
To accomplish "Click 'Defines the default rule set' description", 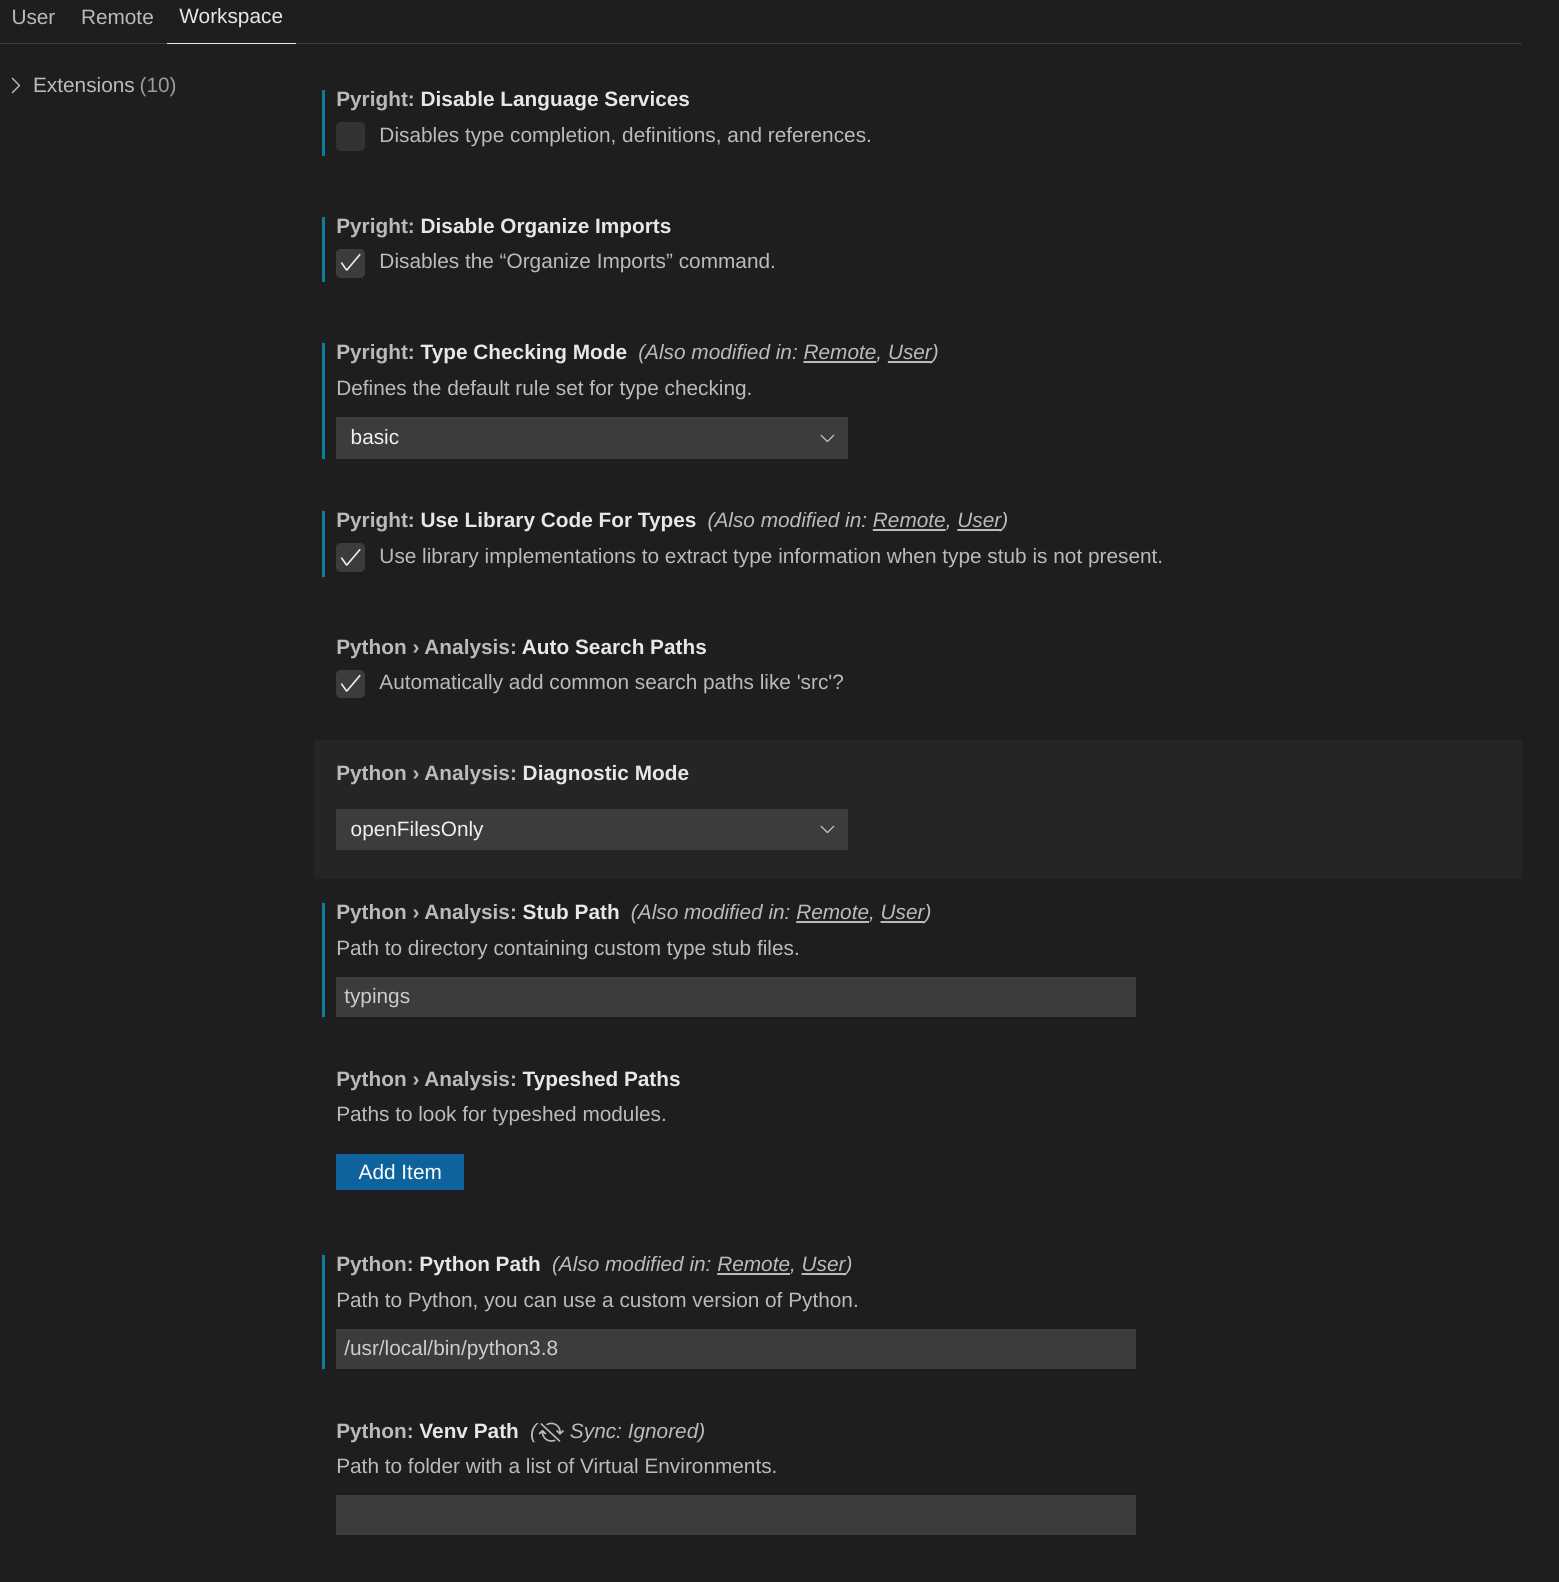I will point(544,388).
